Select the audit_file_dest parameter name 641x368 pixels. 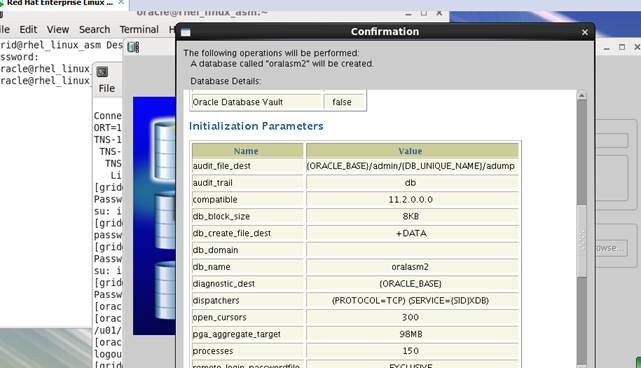coord(222,166)
